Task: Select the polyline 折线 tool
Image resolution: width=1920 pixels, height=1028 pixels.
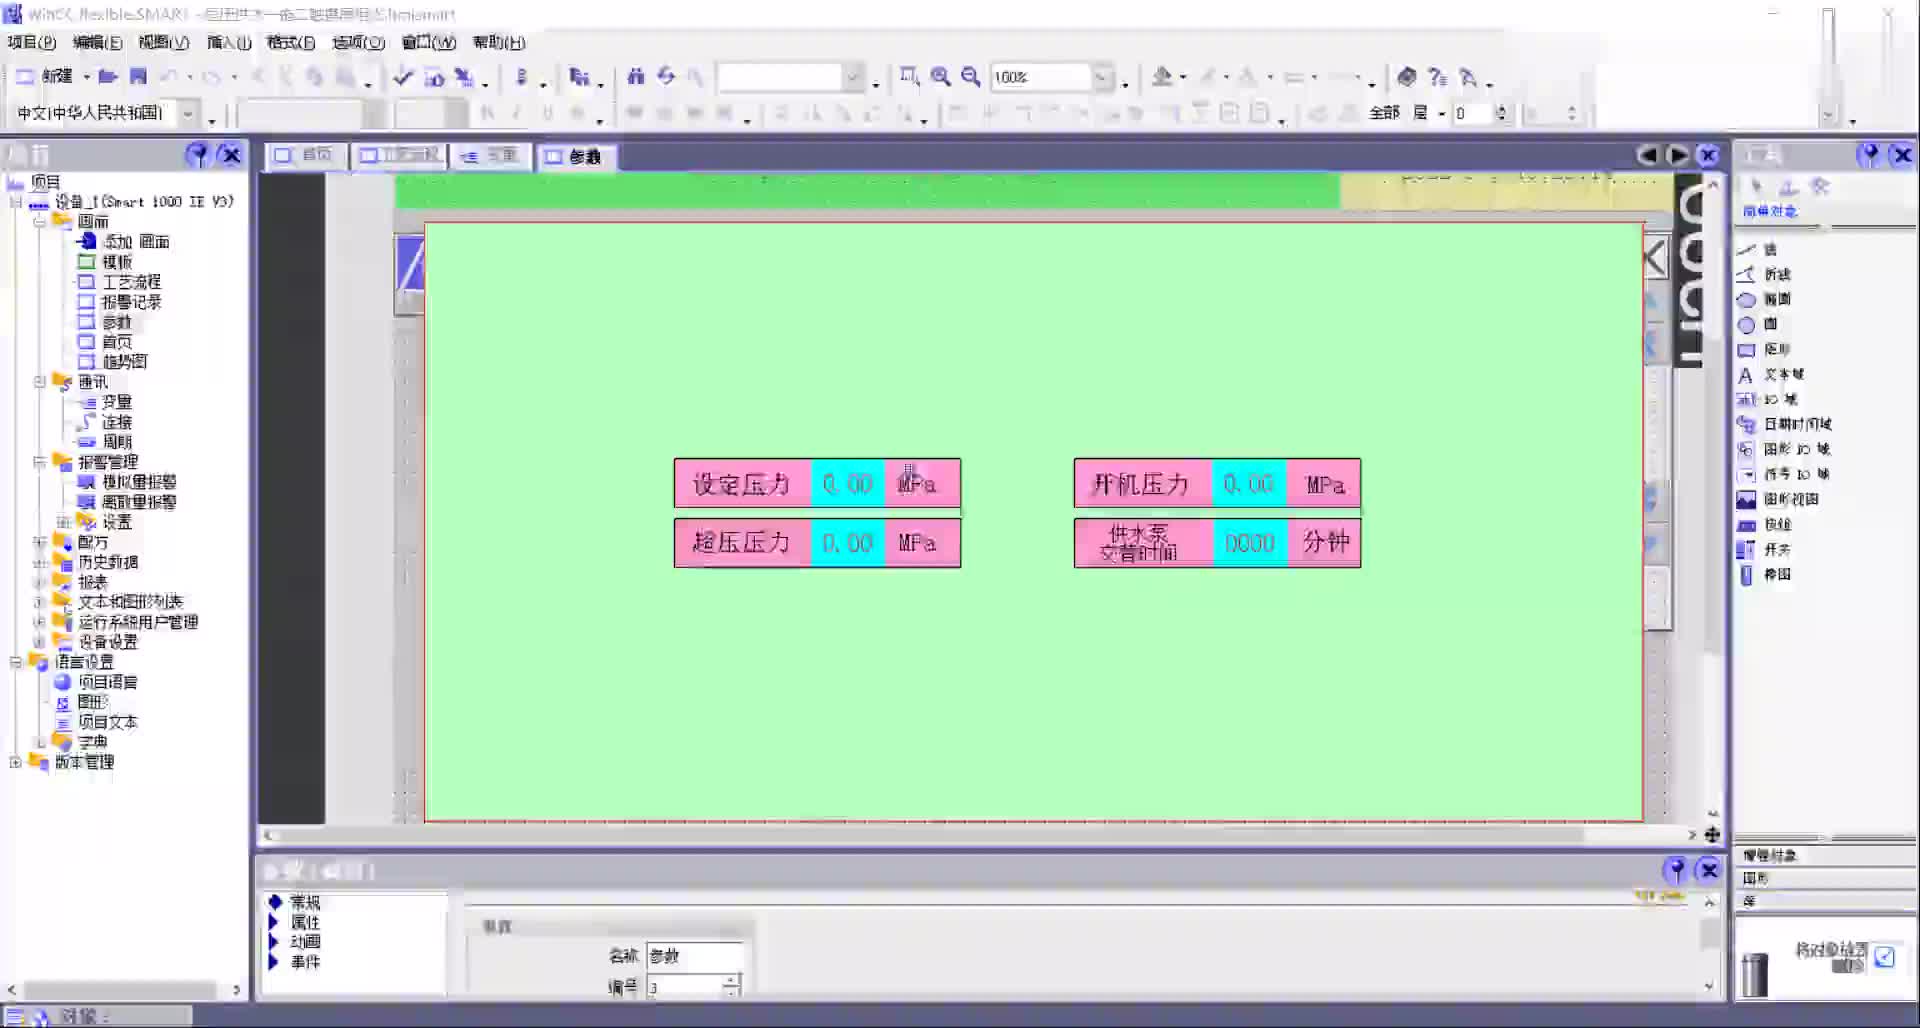Action: coord(1764,274)
